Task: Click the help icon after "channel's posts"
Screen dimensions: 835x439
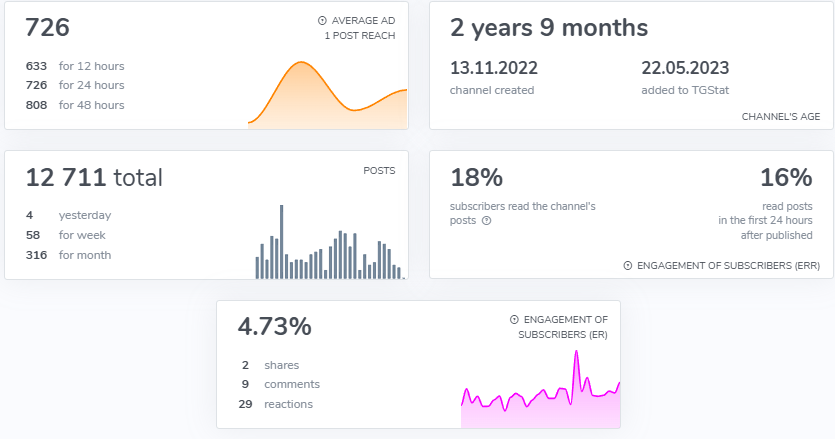Action: [486, 221]
